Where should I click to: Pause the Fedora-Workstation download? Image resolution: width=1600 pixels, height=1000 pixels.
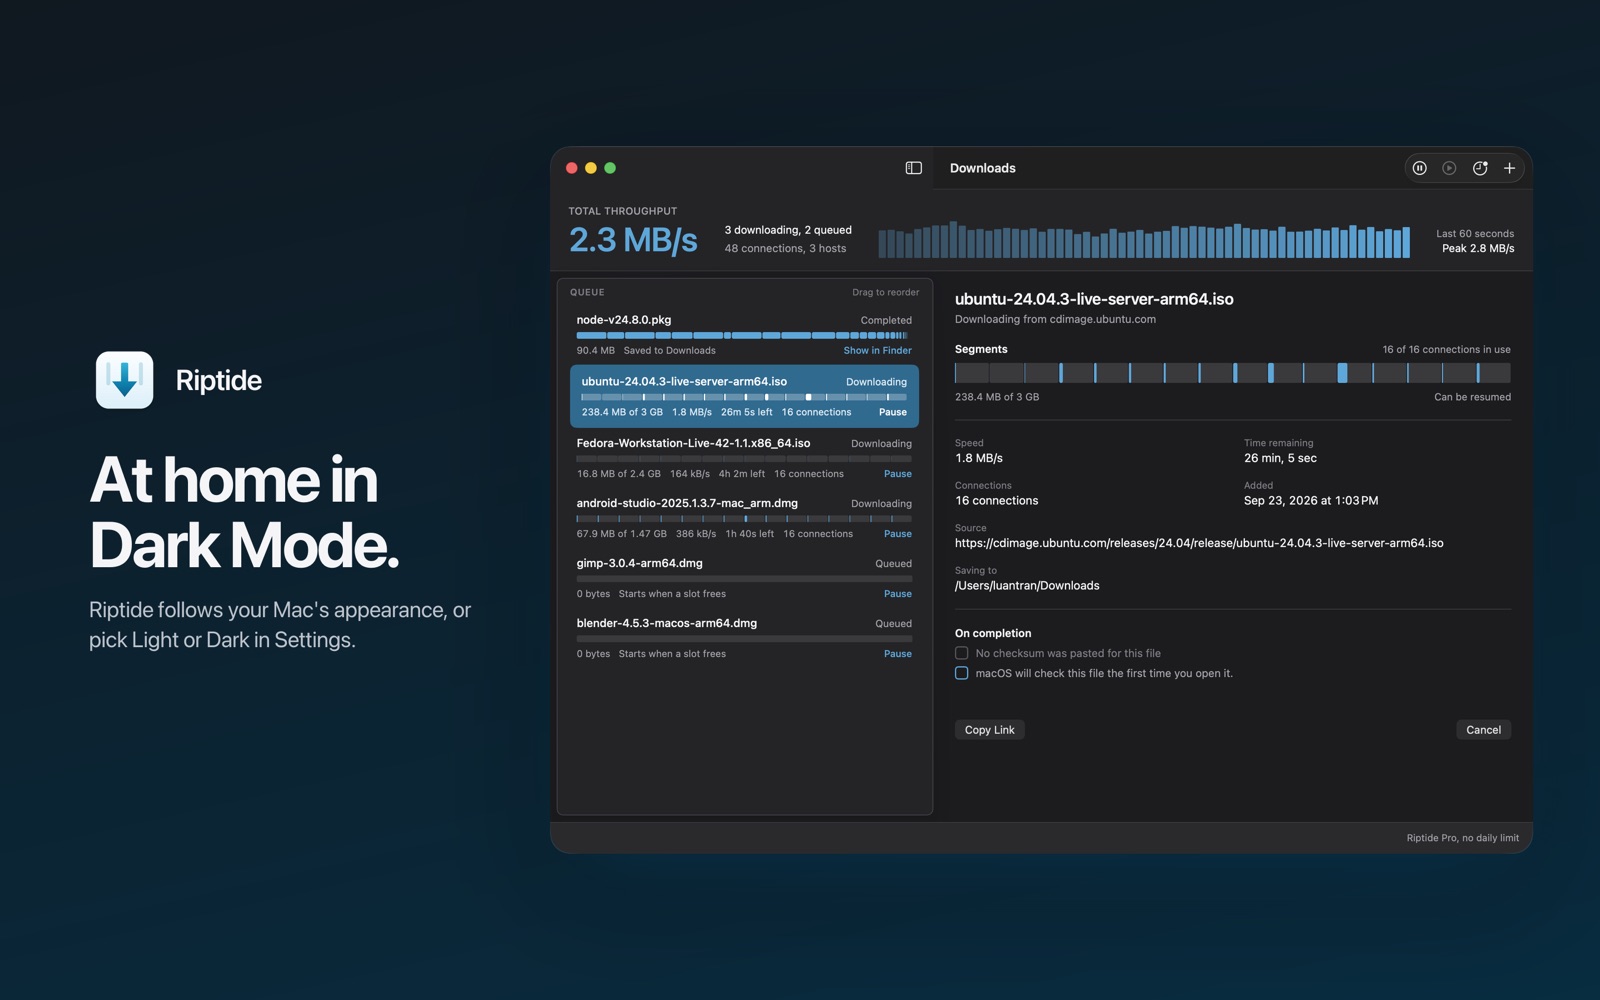898,474
